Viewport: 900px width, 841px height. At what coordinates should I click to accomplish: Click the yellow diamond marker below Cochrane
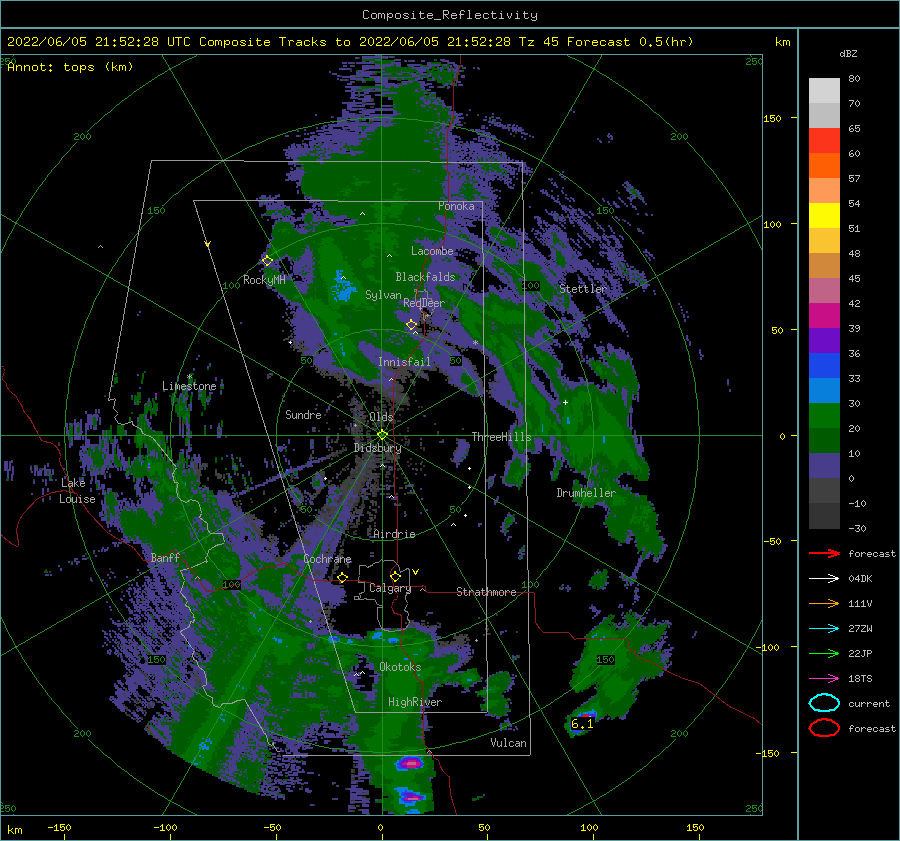pos(343,578)
